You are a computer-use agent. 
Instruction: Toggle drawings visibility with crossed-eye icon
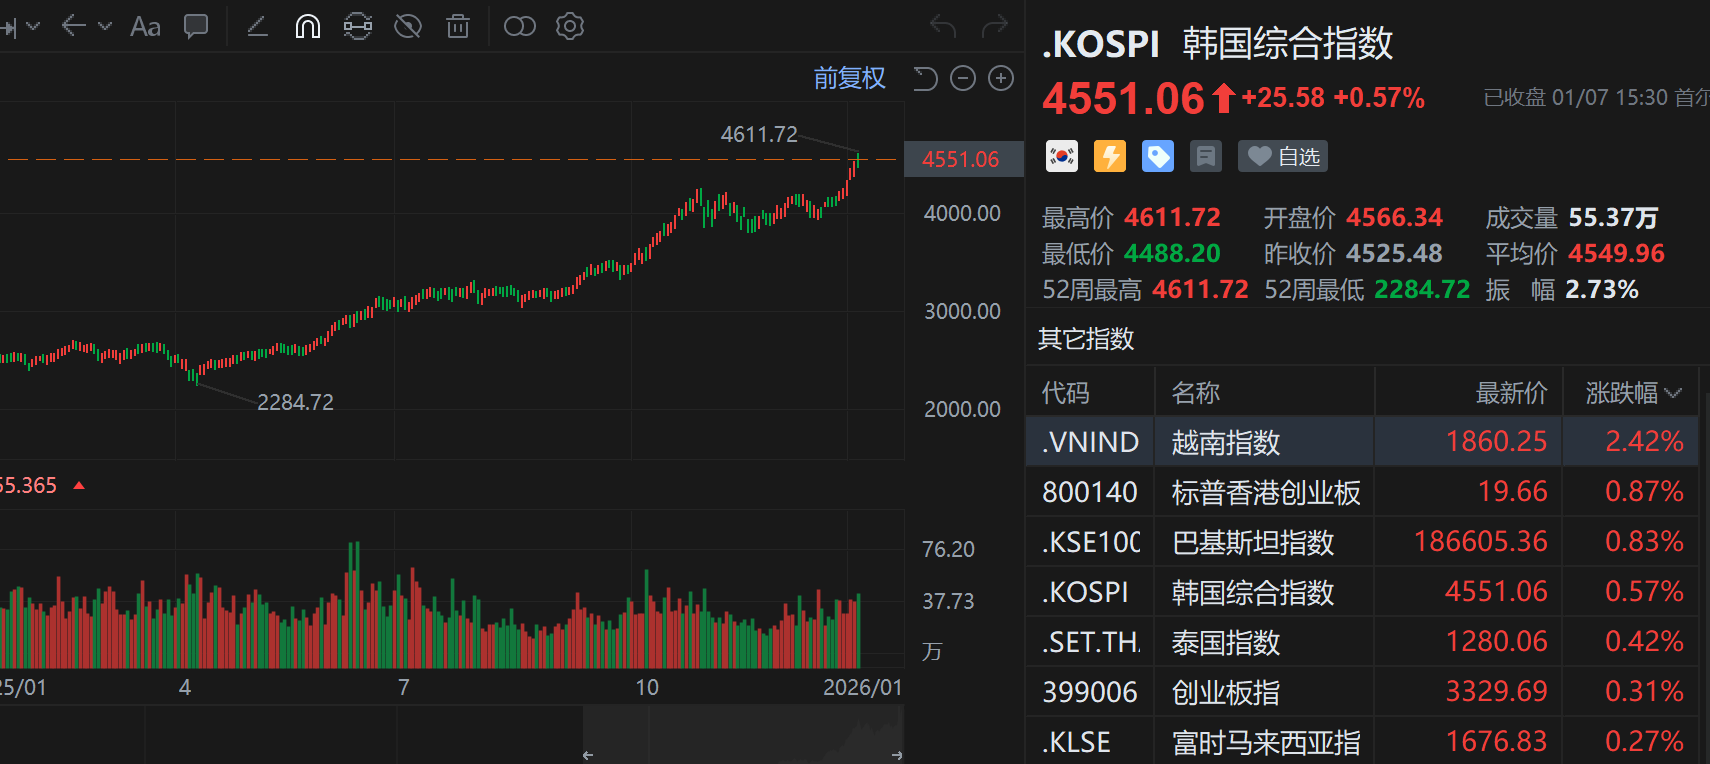coord(408,27)
